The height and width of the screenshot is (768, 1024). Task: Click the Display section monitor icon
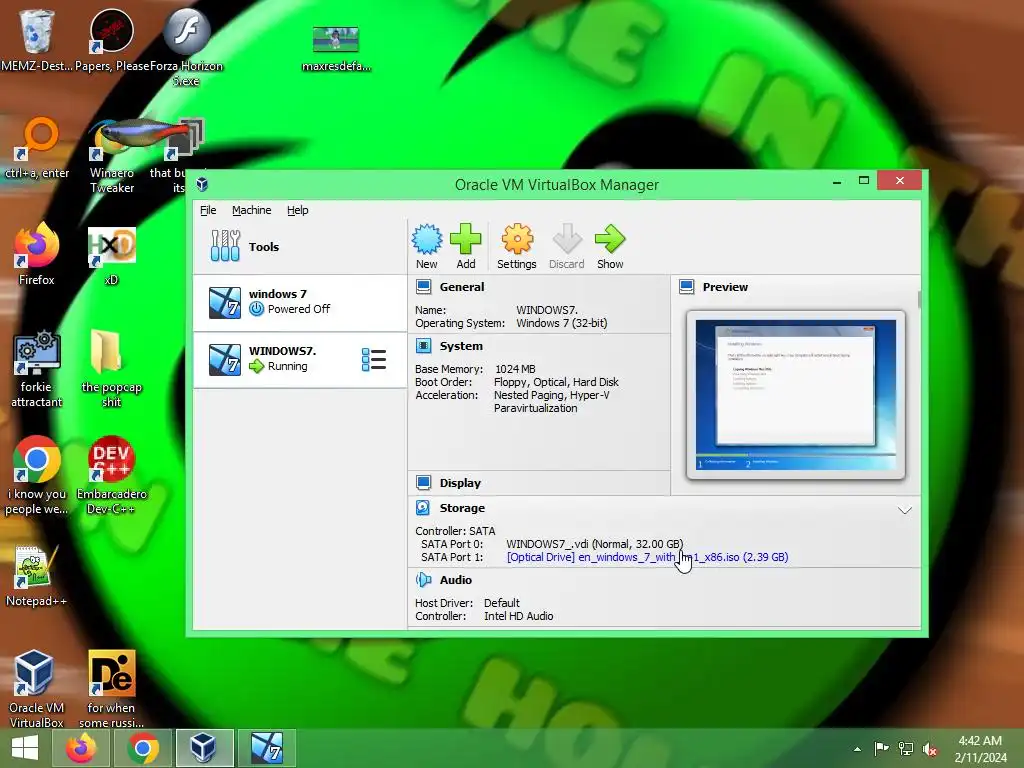point(424,483)
